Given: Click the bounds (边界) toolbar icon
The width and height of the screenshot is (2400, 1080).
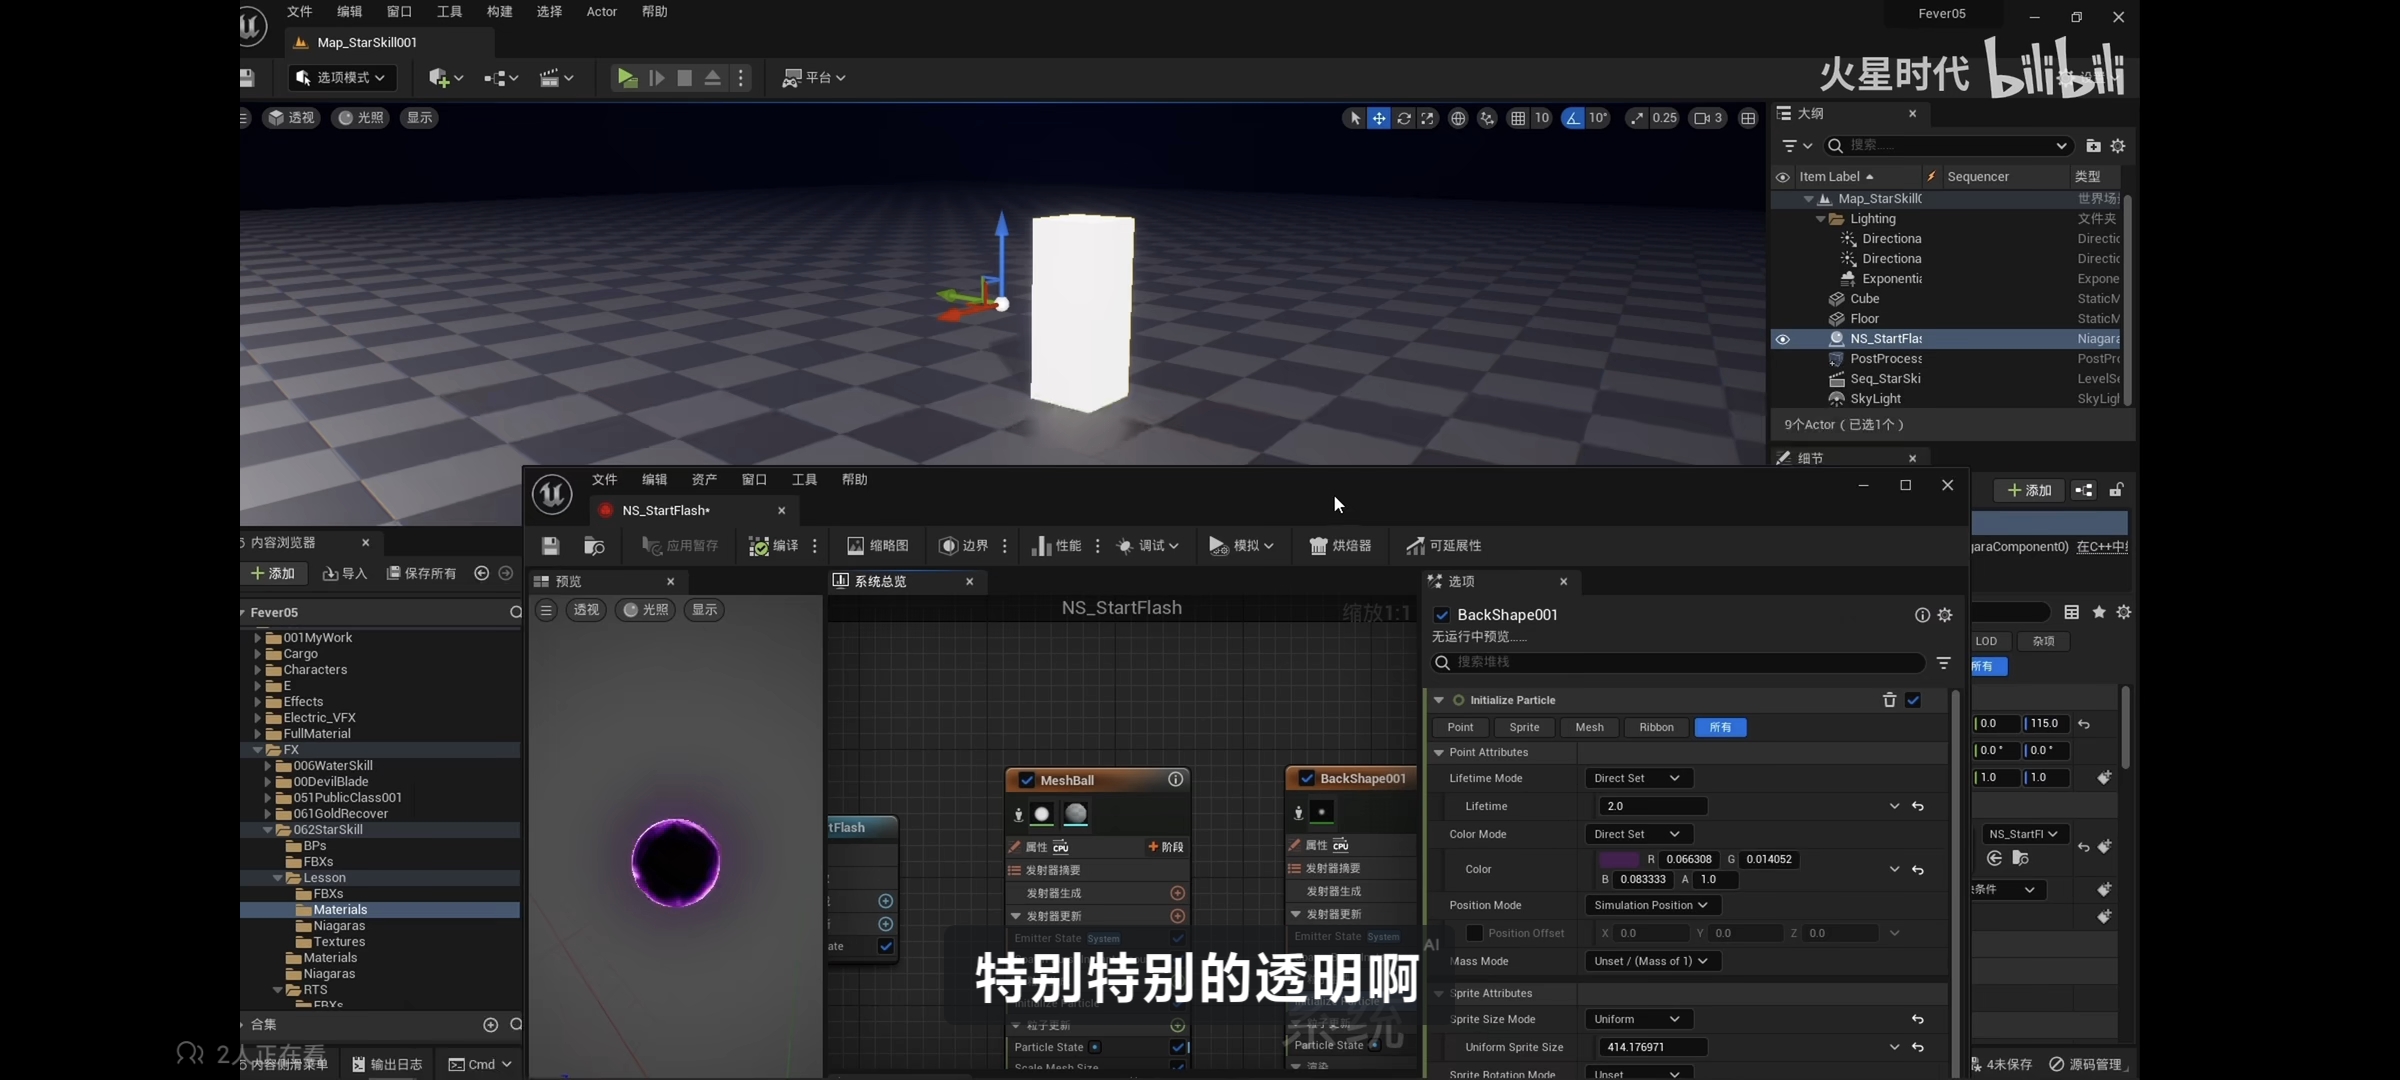Looking at the screenshot, I should pyautogui.click(x=948, y=546).
